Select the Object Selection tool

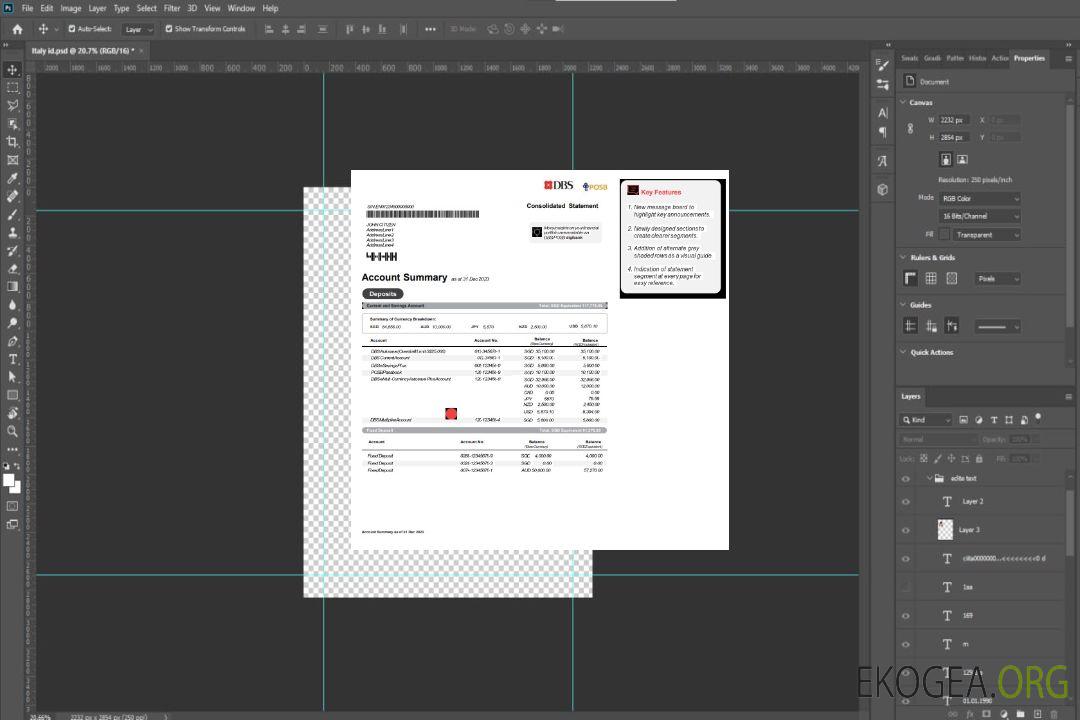click(x=12, y=124)
